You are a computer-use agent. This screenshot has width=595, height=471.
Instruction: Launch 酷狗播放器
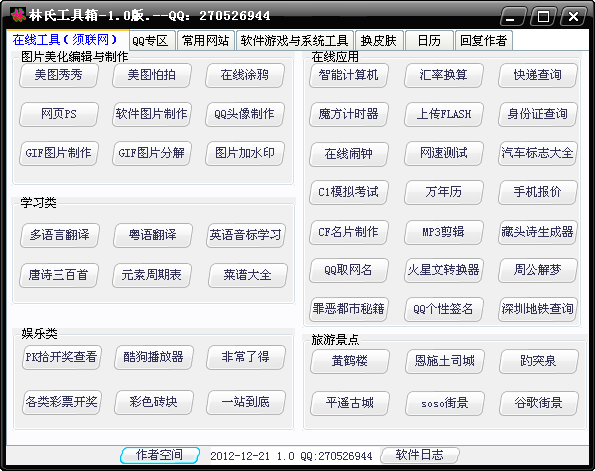coord(154,357)
